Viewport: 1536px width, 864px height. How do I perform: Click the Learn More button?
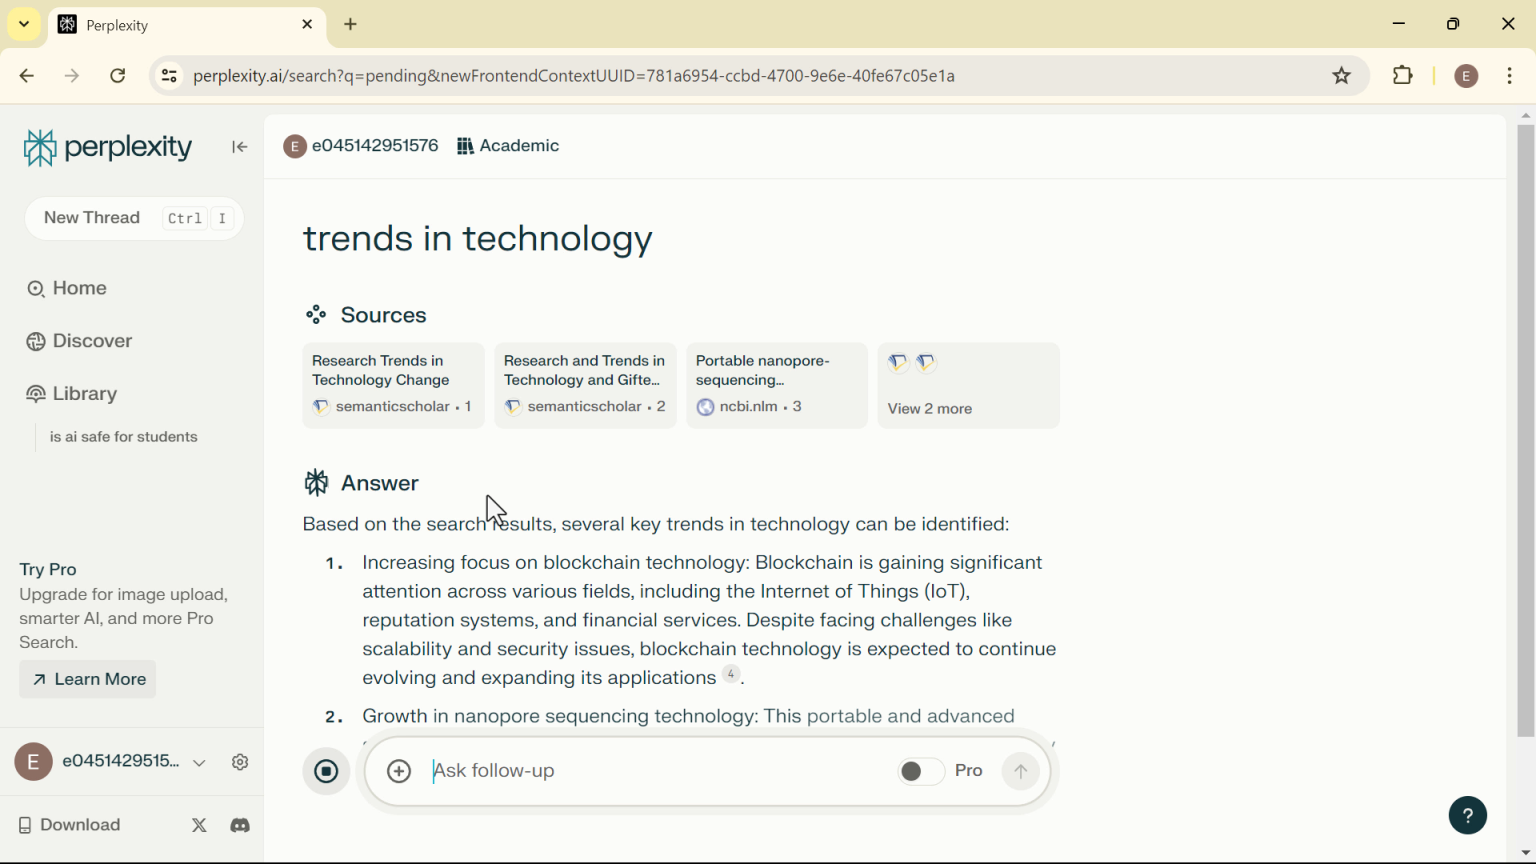pyautogui.click(x=87, y=679)
